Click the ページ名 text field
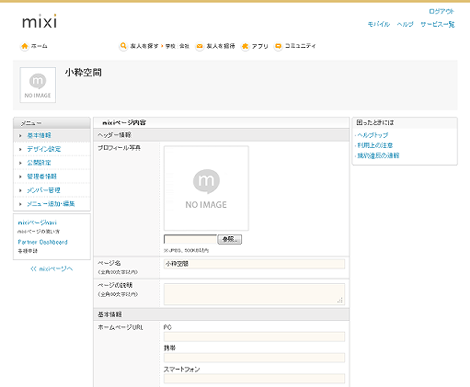This screenshot has height=387, width=470. pos(254,264)
